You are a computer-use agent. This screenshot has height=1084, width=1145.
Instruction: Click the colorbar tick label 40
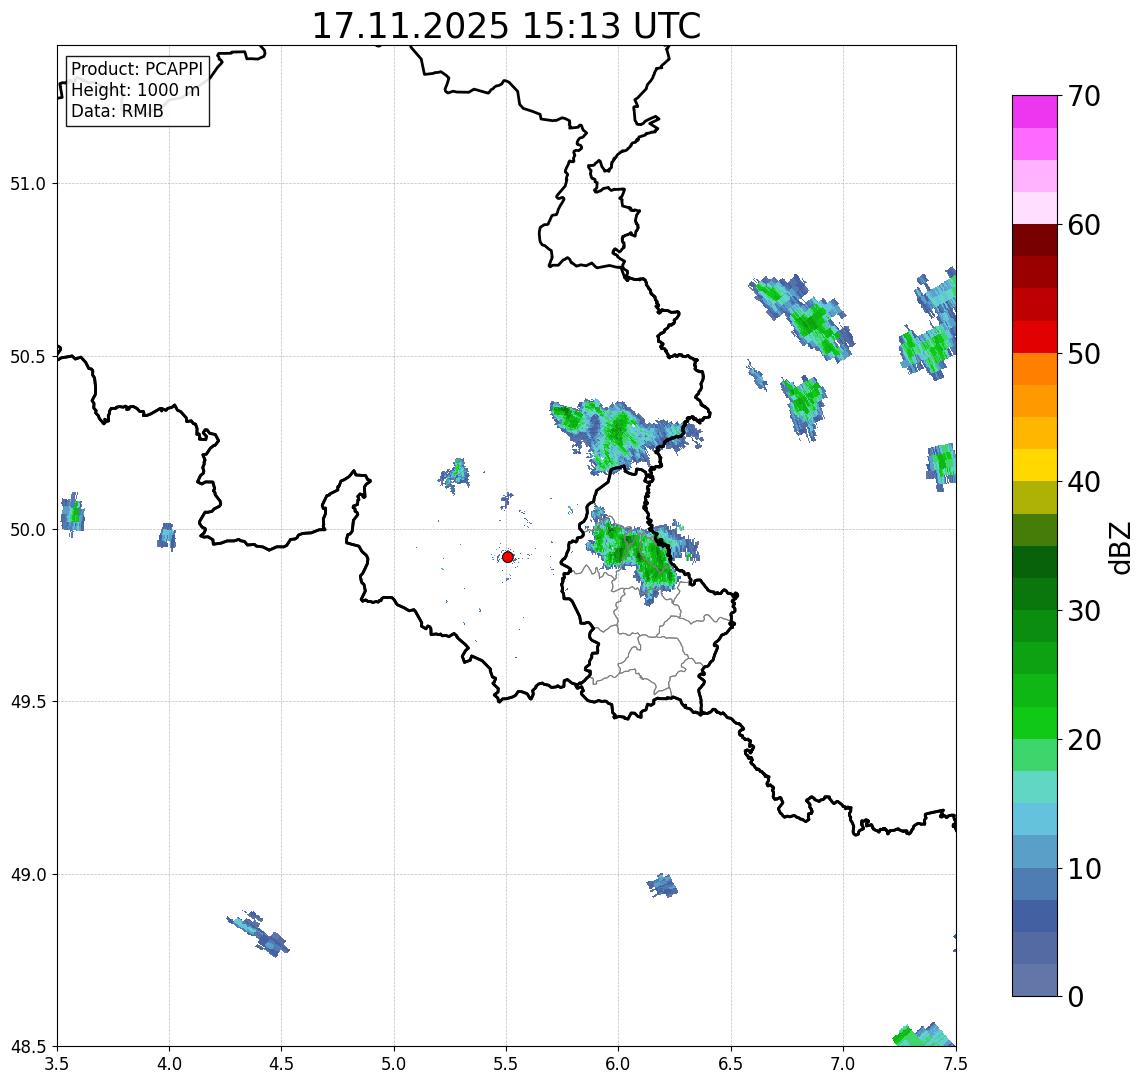click(x=1084, y=482)
